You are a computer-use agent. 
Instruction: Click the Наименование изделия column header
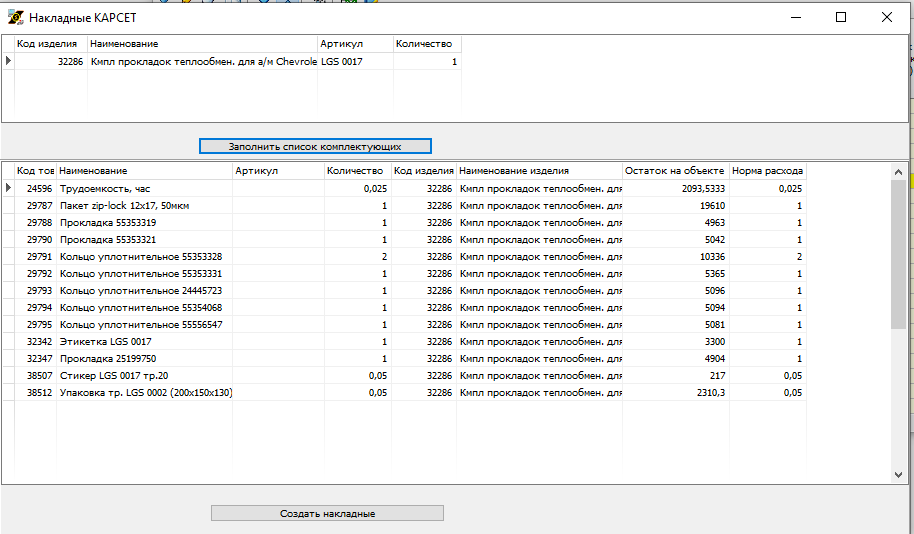(539, 171)
